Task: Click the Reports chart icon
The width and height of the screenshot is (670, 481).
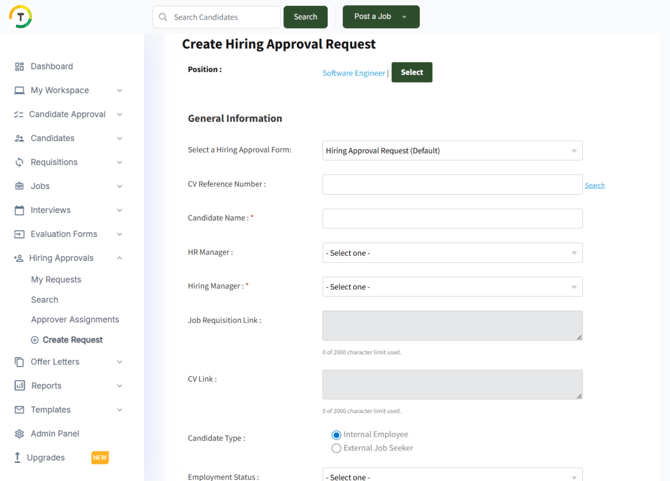Action: coord(19,386)
